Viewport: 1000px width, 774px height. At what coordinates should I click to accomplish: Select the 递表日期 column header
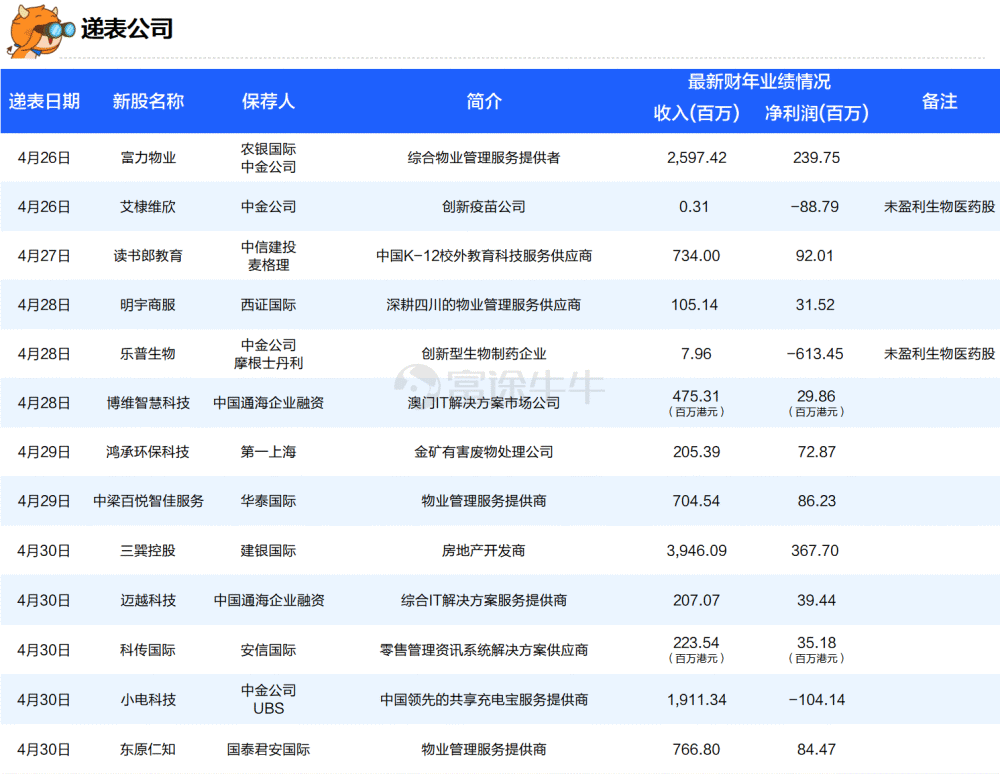click(x=44, y=101)
